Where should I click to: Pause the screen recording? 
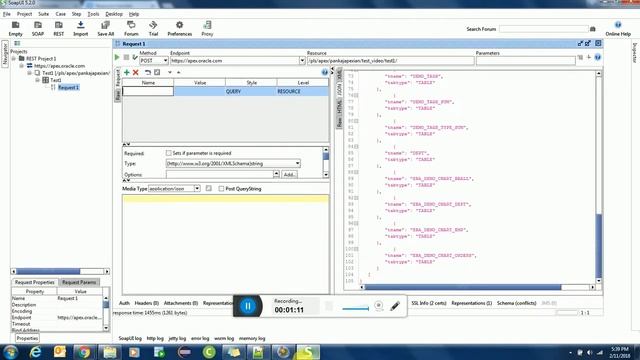(x=248, y=306)
